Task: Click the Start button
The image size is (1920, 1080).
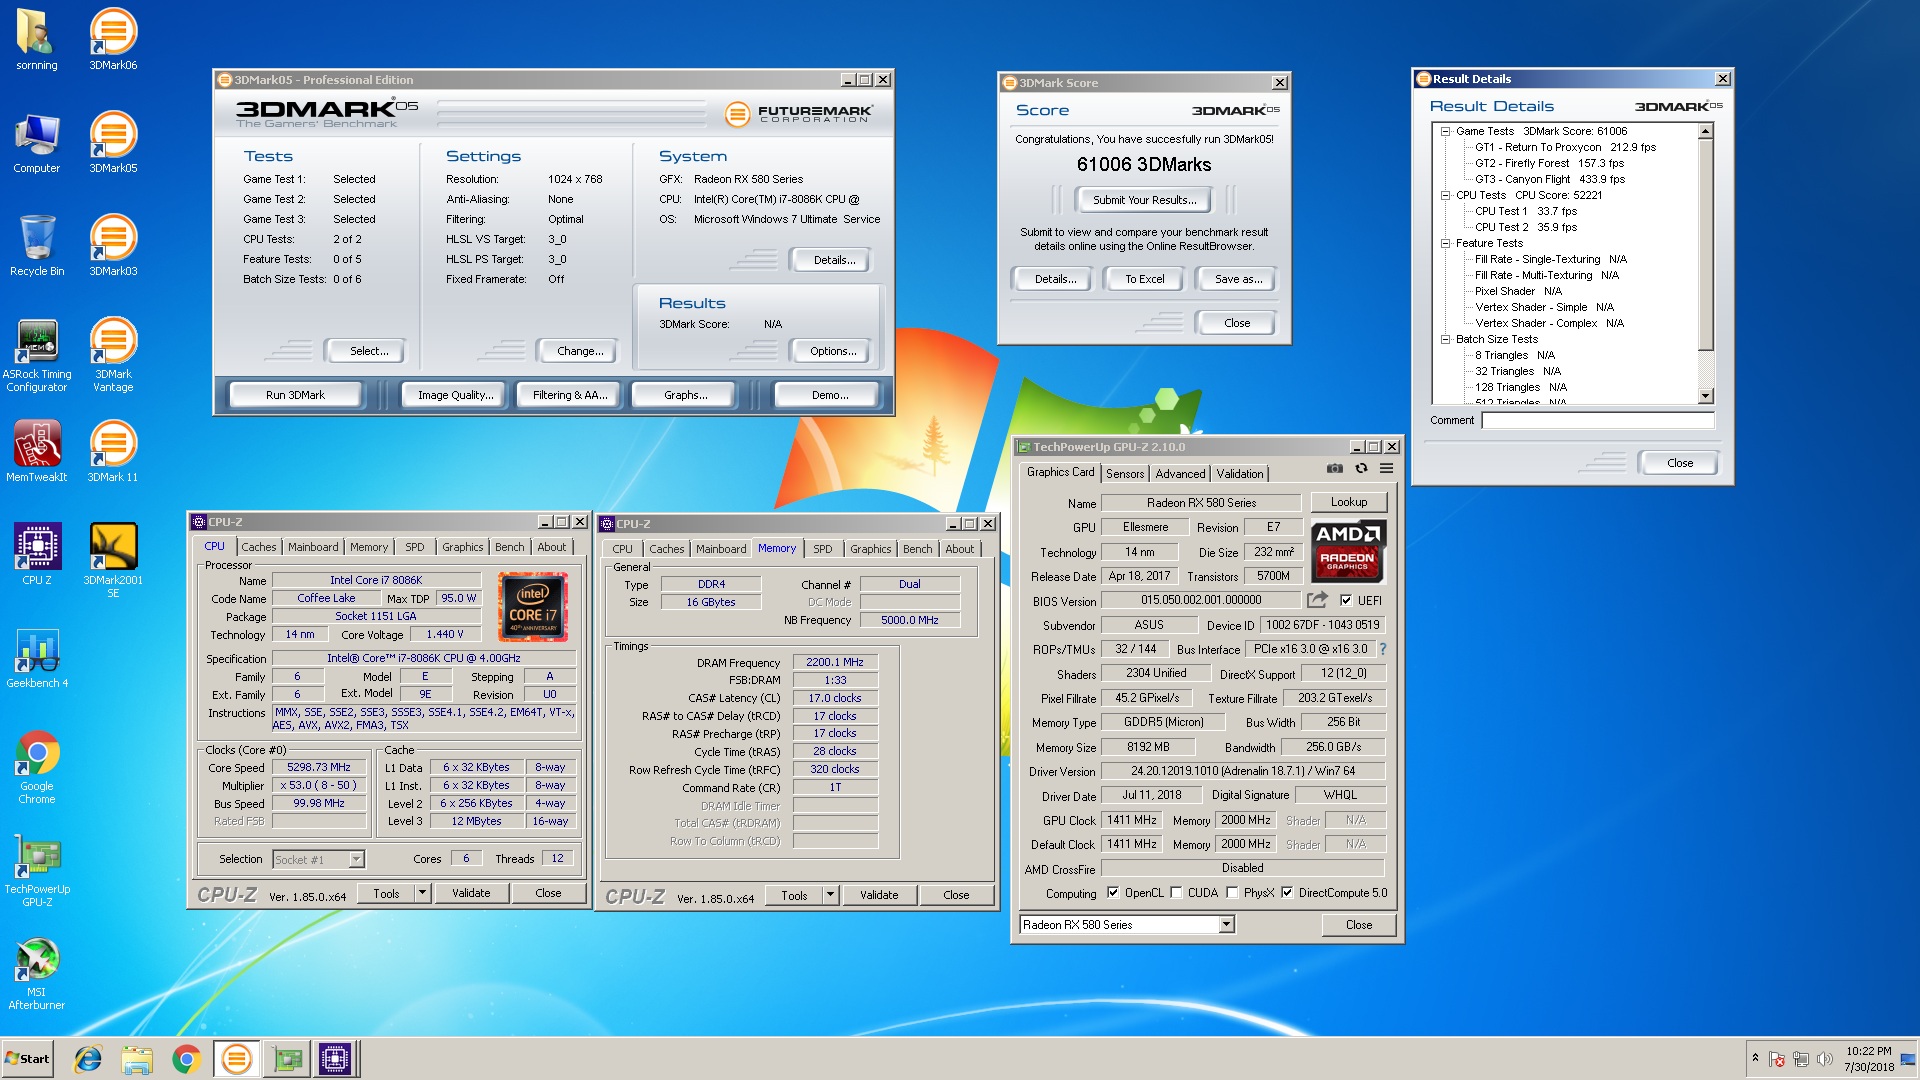Action: (x=28, y=1059)
